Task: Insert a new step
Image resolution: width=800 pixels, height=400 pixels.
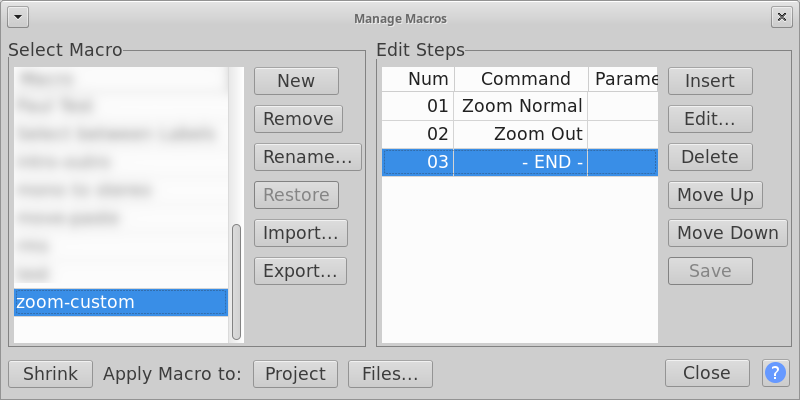Action: 710,81
